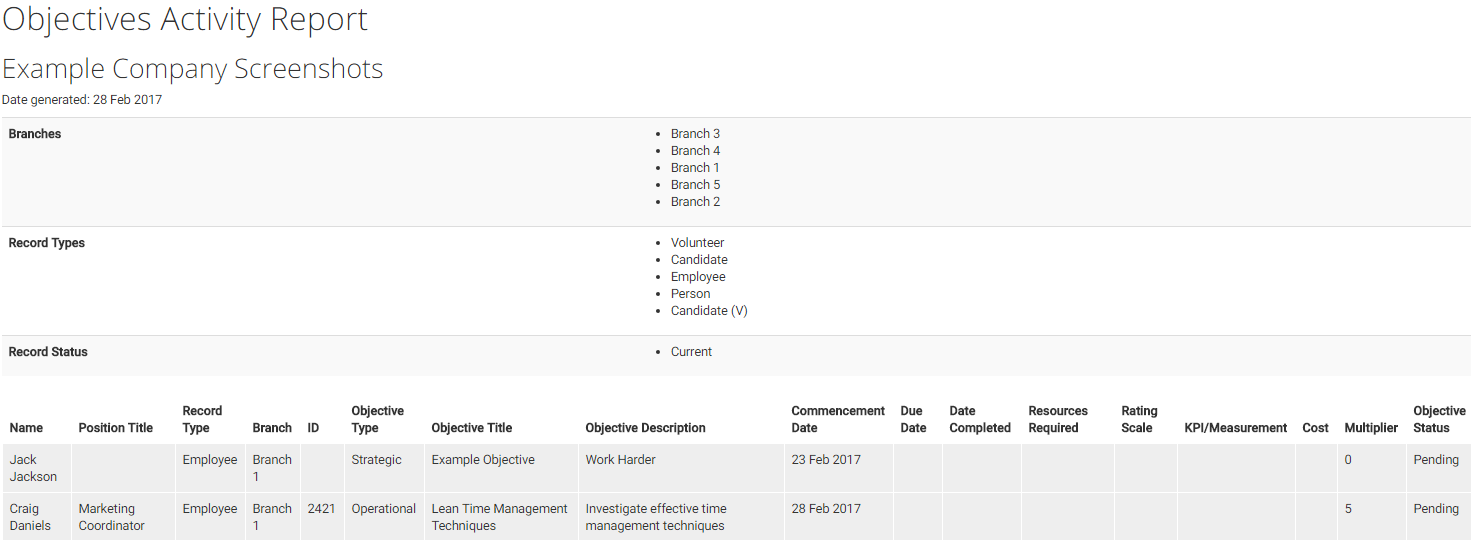Click the Date Completed column header
This screenshot has height=540, width=1471.
tap(980, 419)
